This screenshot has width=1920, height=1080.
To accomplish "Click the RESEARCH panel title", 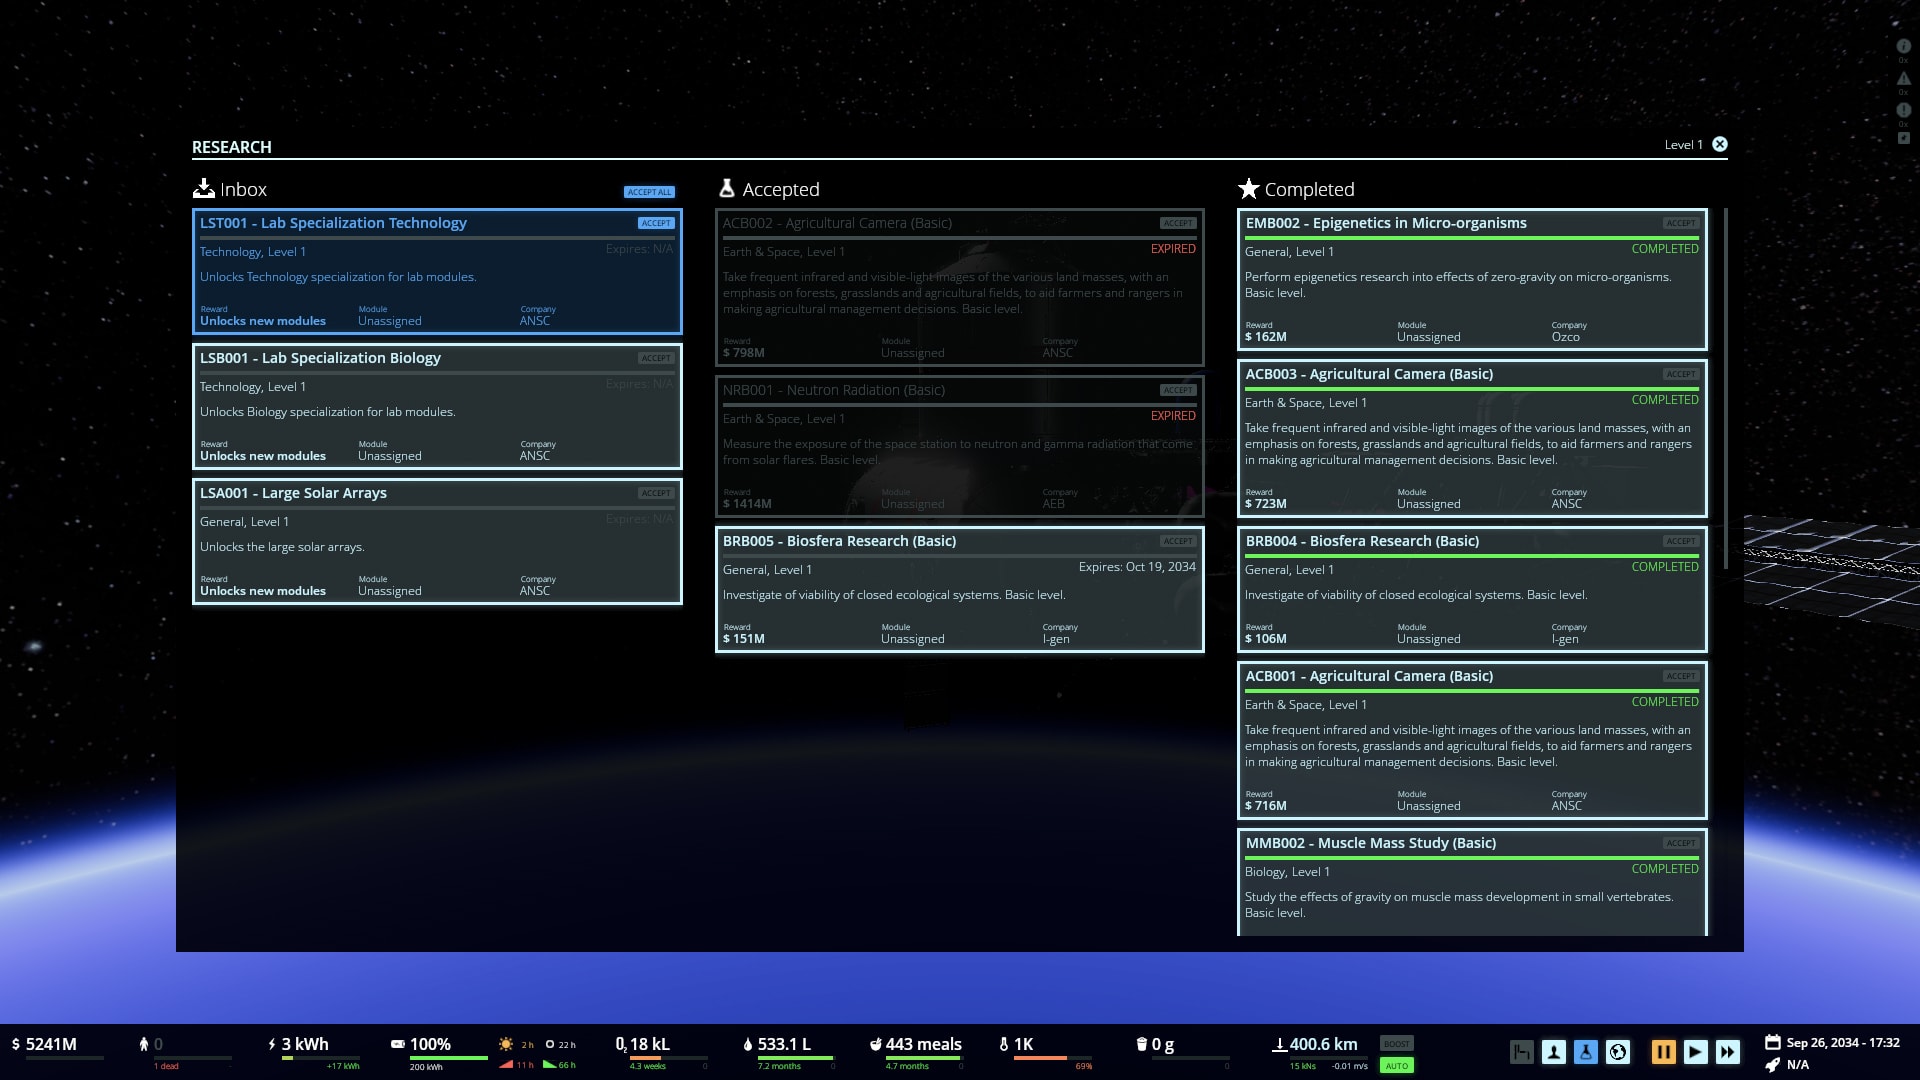I will (232, 147).
